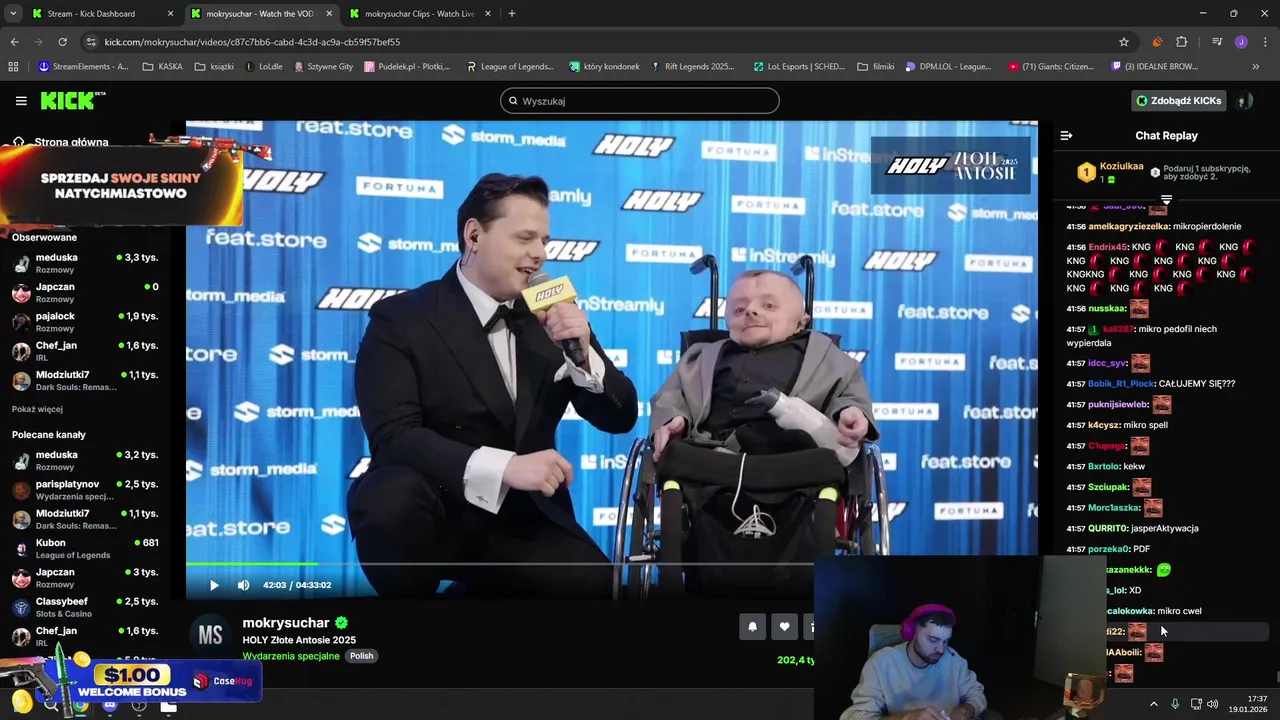Open network settings from the system tray
Viewport: 1280px width, 720px height.
1196,704
